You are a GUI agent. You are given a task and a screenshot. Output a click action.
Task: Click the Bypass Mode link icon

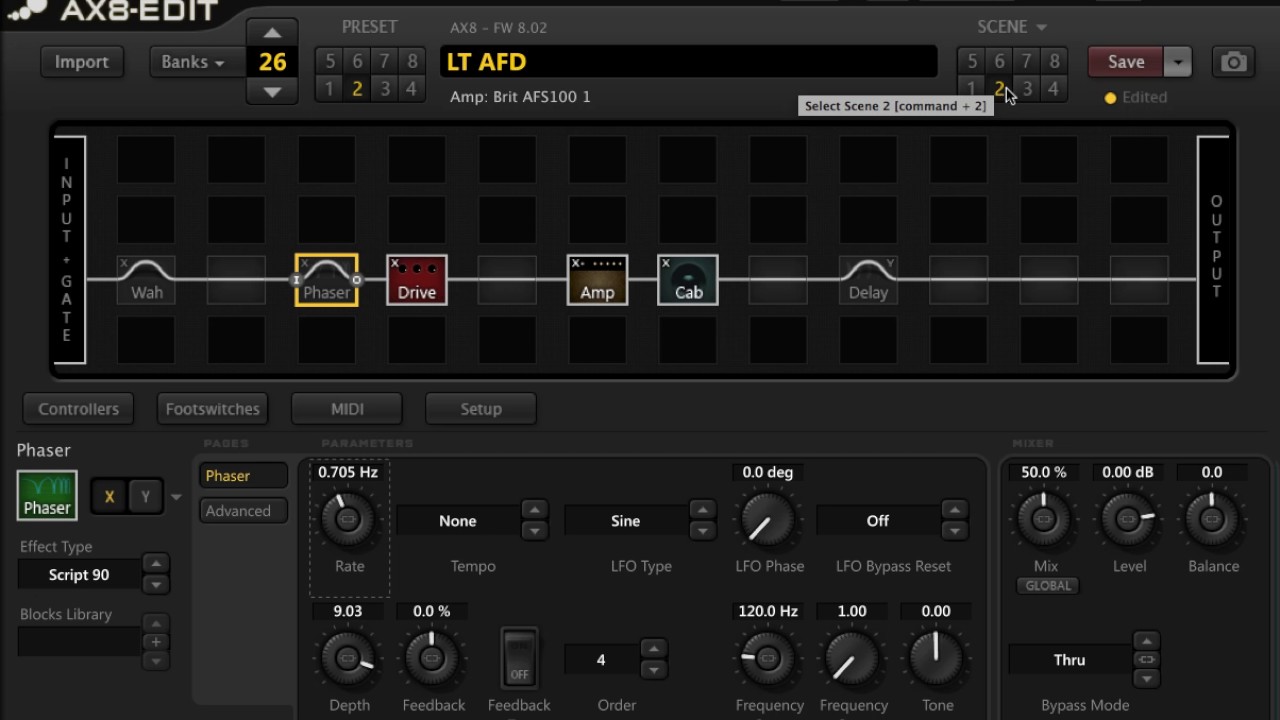[x=1147, y=660]
